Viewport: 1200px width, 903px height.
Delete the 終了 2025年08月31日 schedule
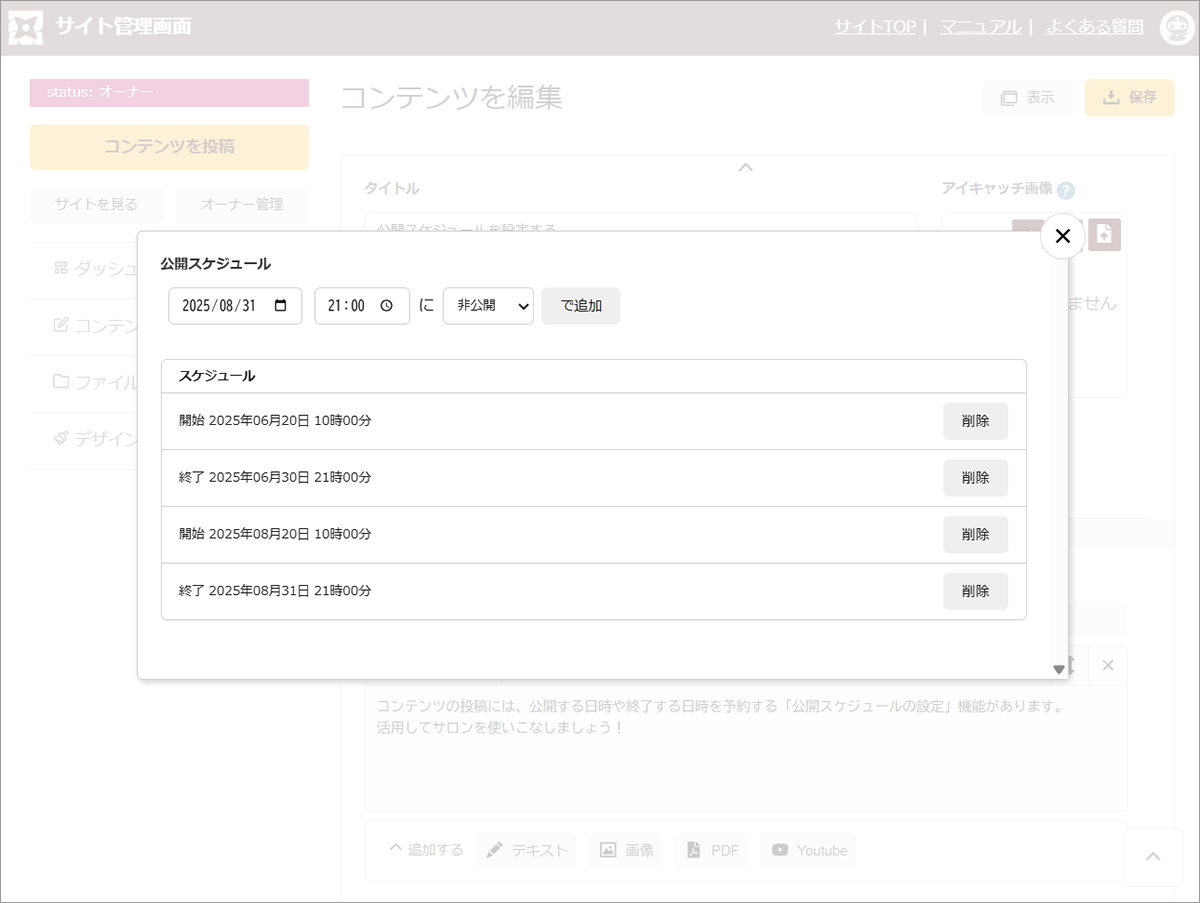click(x=975, y=591)
